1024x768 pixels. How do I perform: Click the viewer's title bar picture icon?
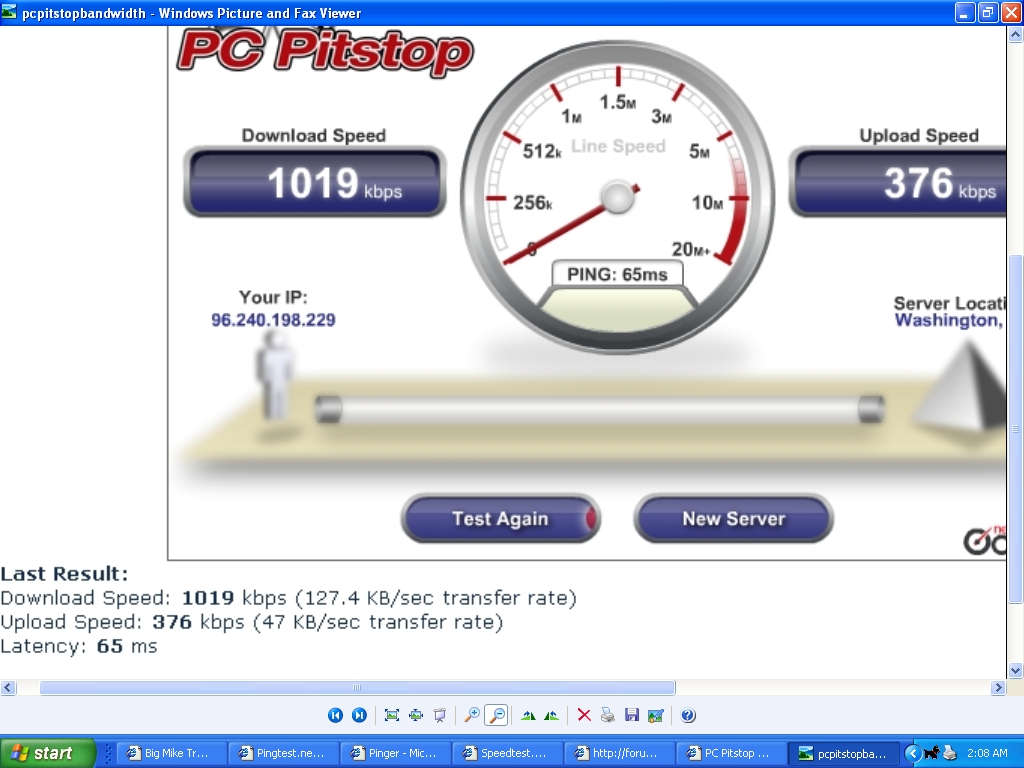coord(8,12)
